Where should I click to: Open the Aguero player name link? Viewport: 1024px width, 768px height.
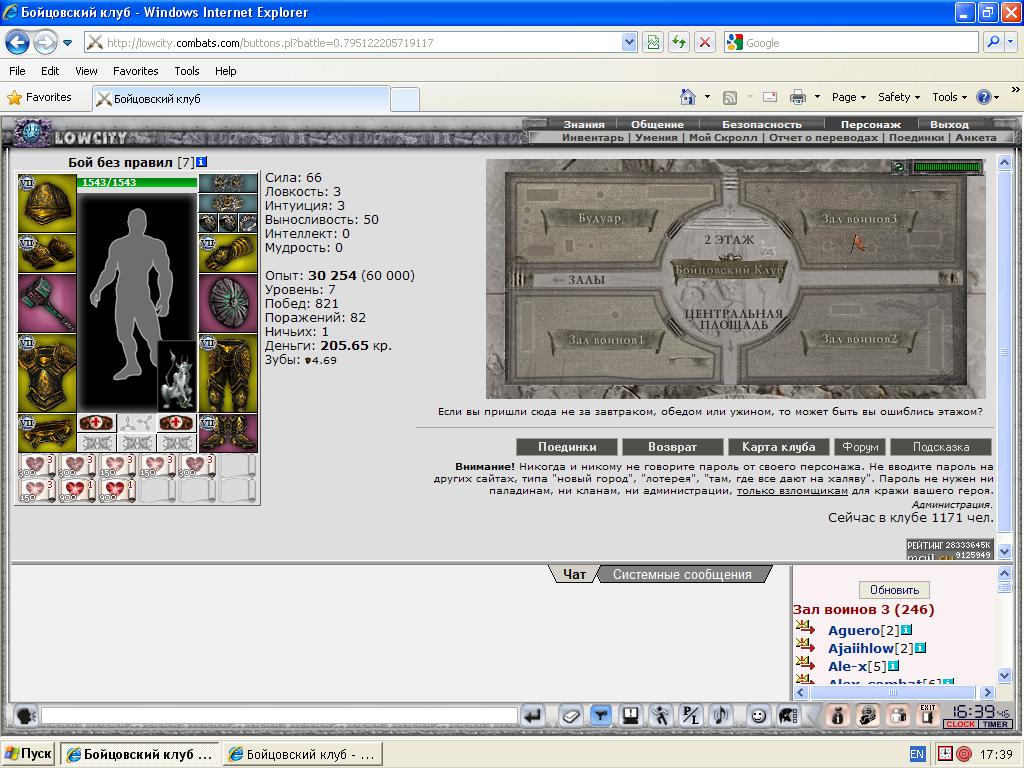[854, 630]
